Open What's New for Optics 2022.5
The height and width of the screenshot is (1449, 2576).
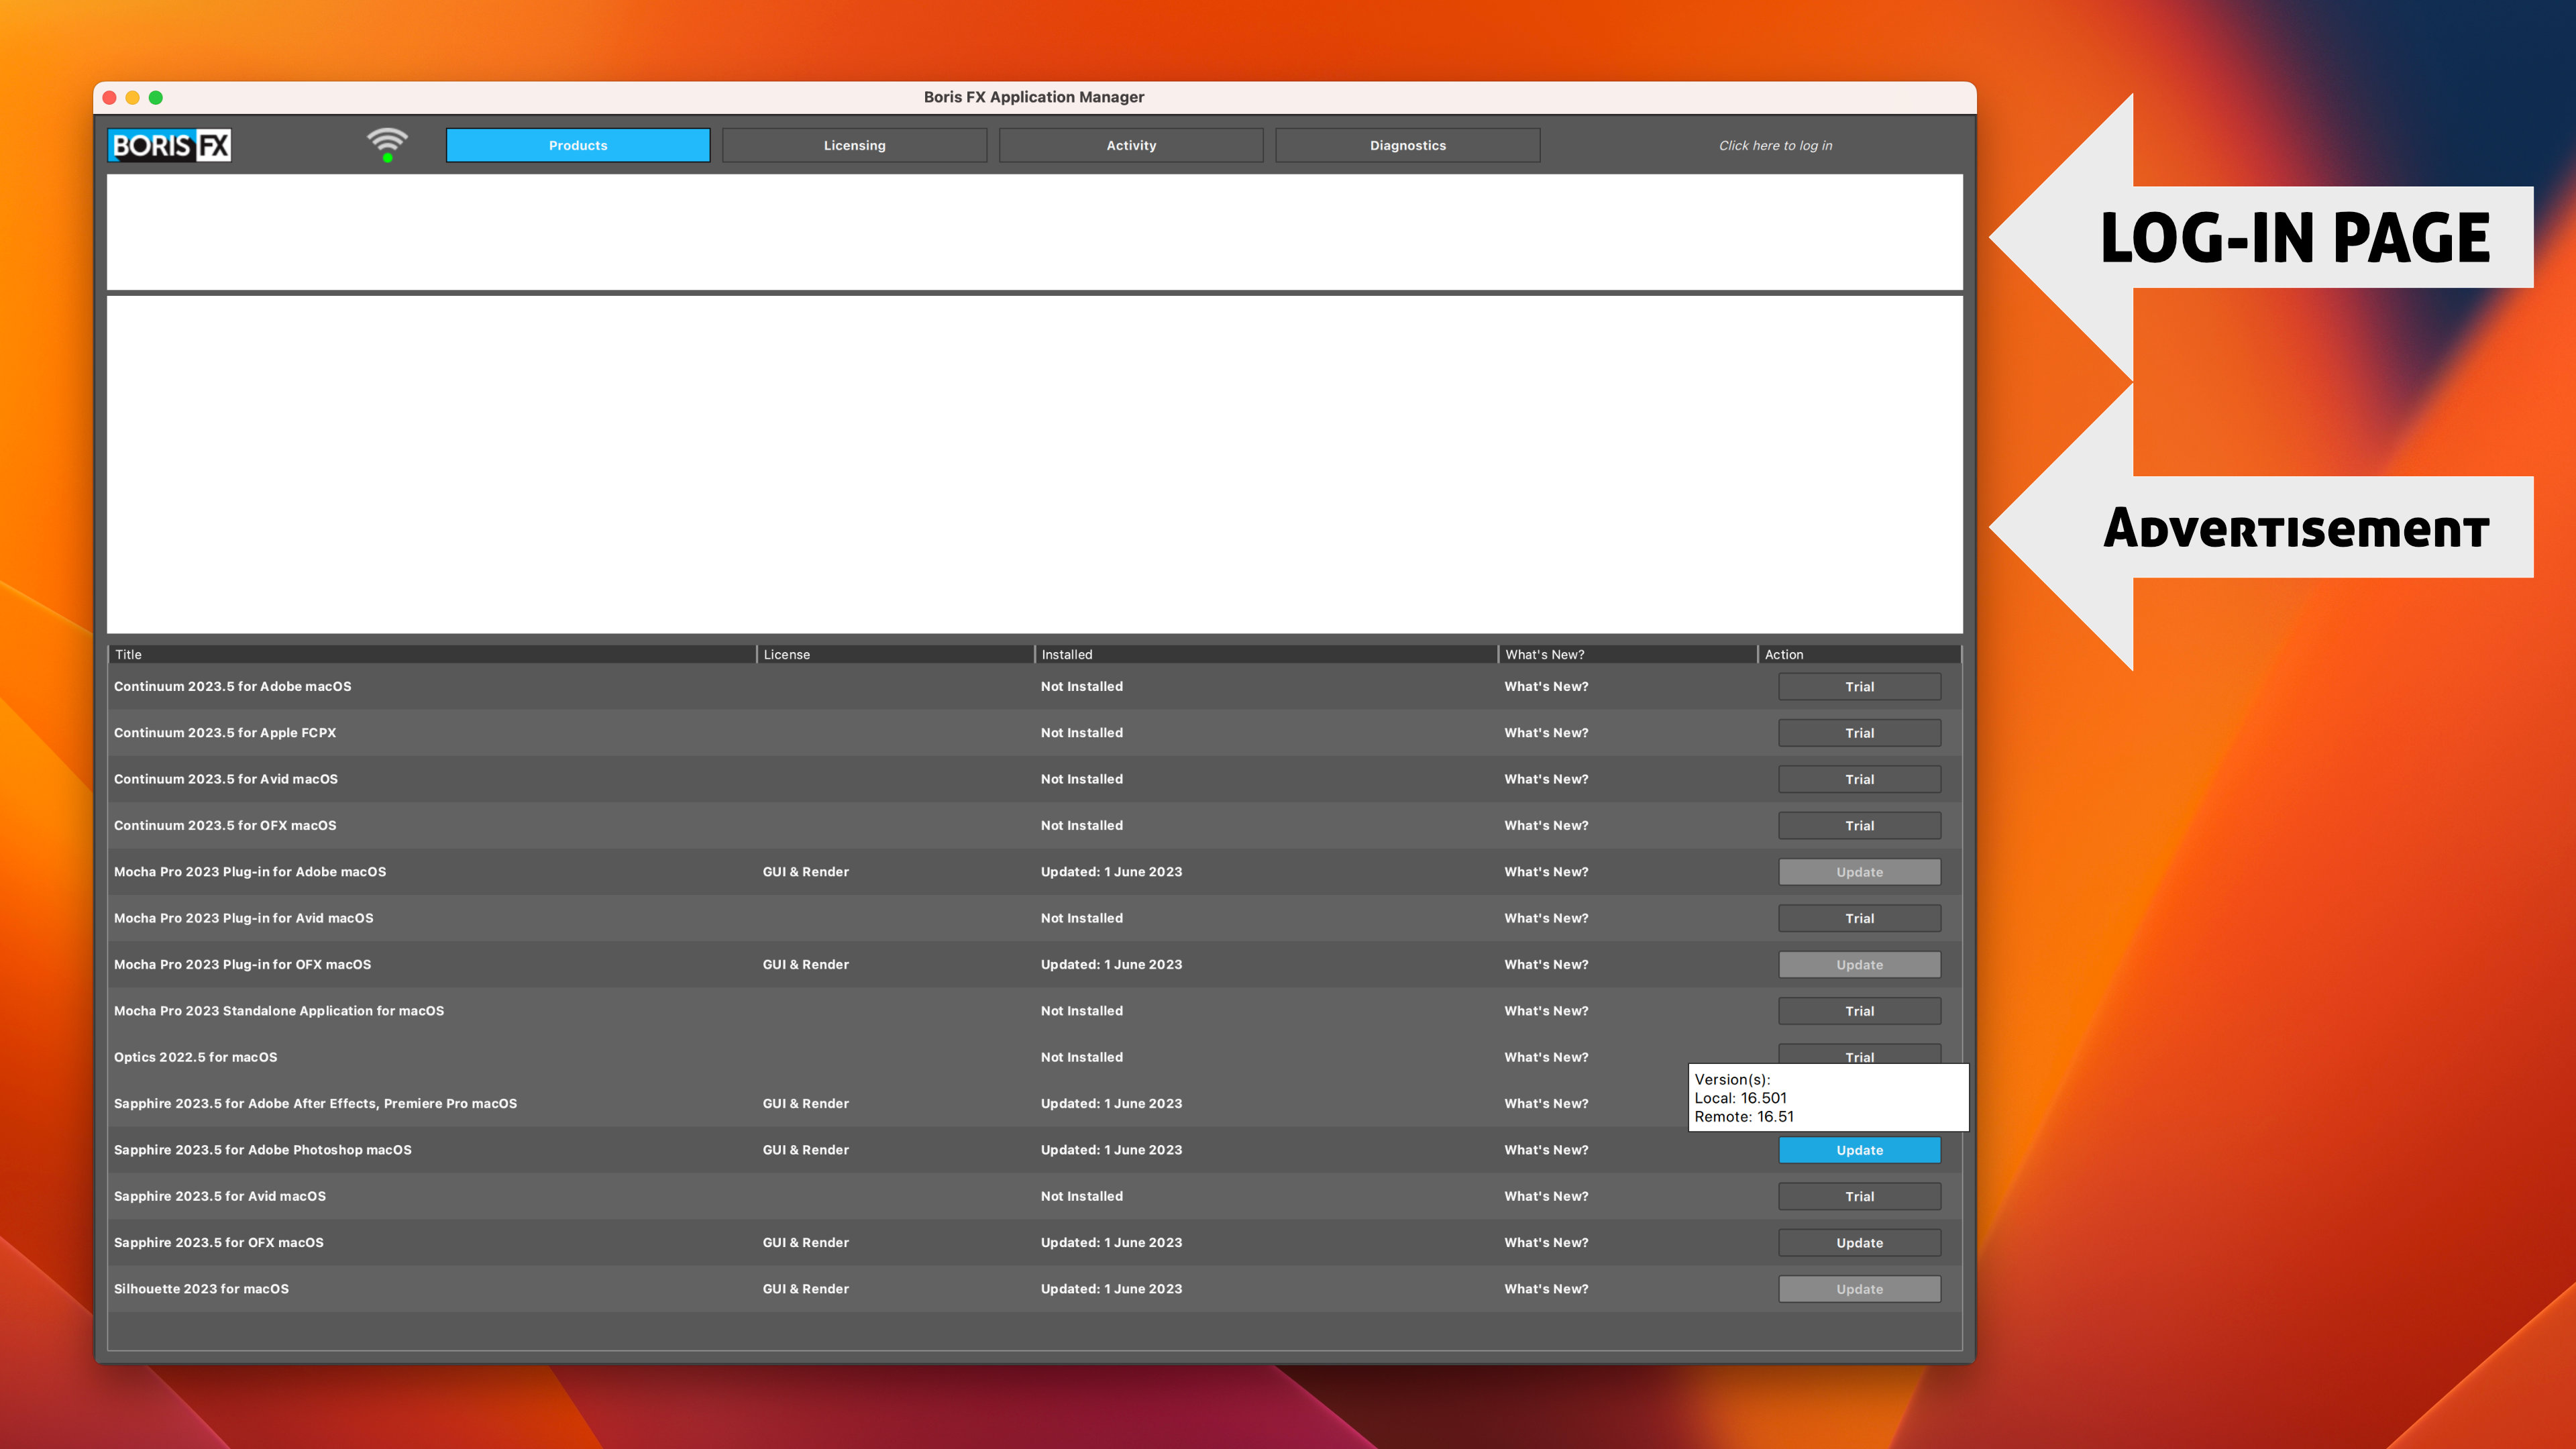coord(1546,1057)
